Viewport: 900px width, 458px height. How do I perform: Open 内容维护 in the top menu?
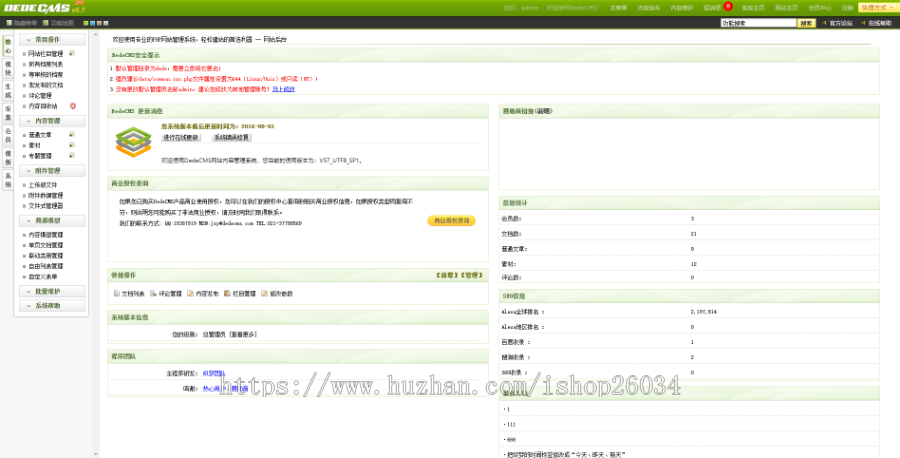[x=681, y=7]
